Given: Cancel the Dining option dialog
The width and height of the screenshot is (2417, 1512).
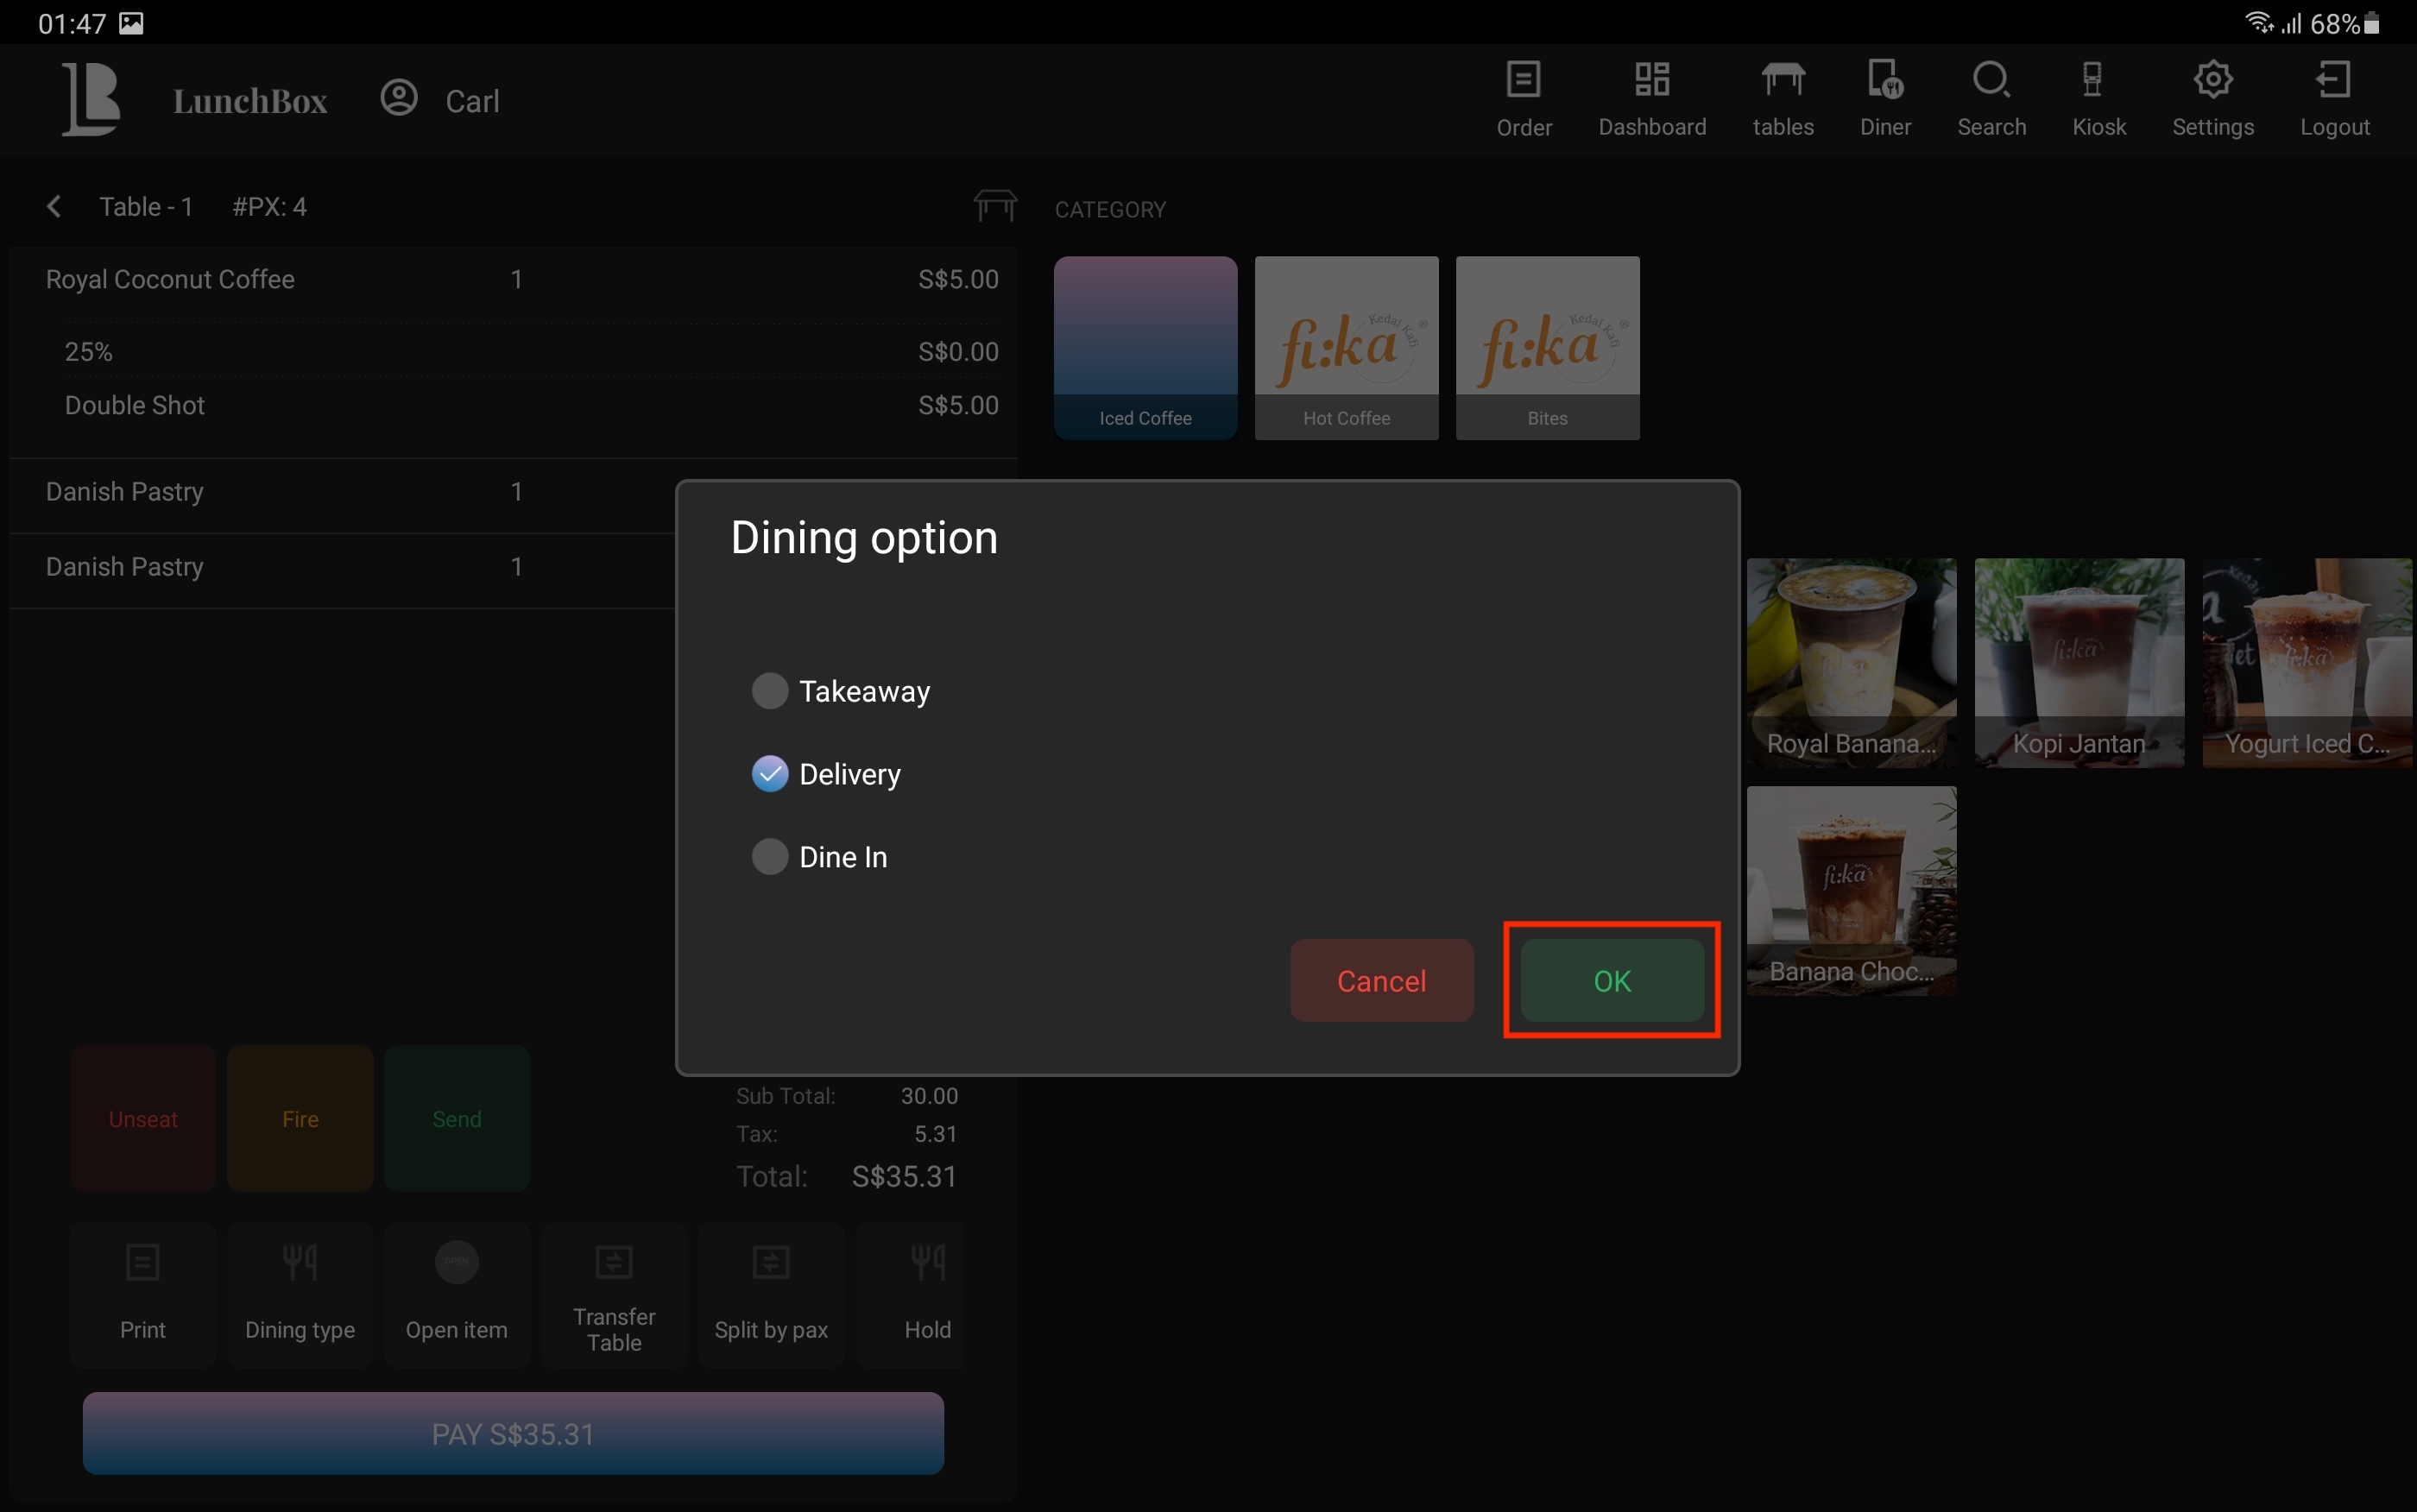Looking at the screenshot, I should point(1381,980).
